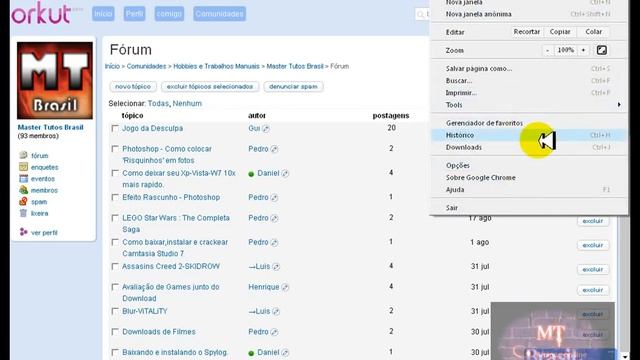Click the Recortar edit button
The height and width of the screenshot is (360, 640).
coord(527,31)
